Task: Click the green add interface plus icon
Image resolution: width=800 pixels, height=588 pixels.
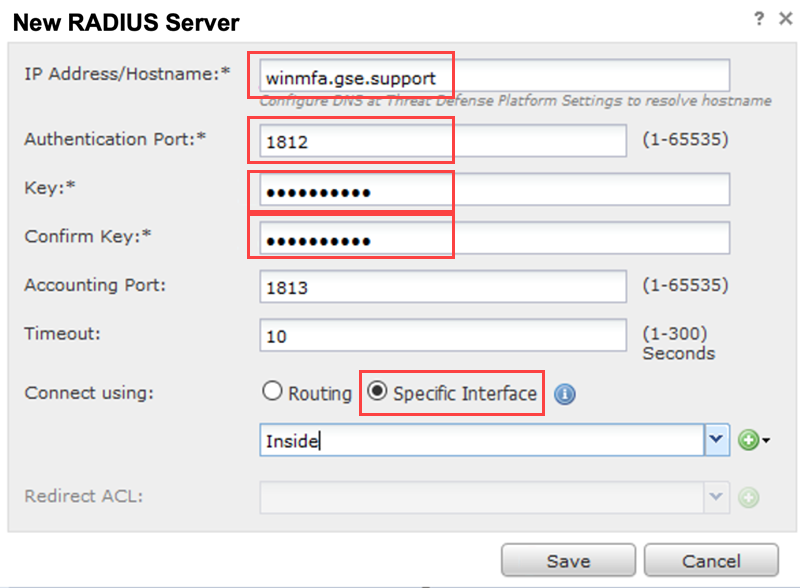Action: (x=749, y=440)
